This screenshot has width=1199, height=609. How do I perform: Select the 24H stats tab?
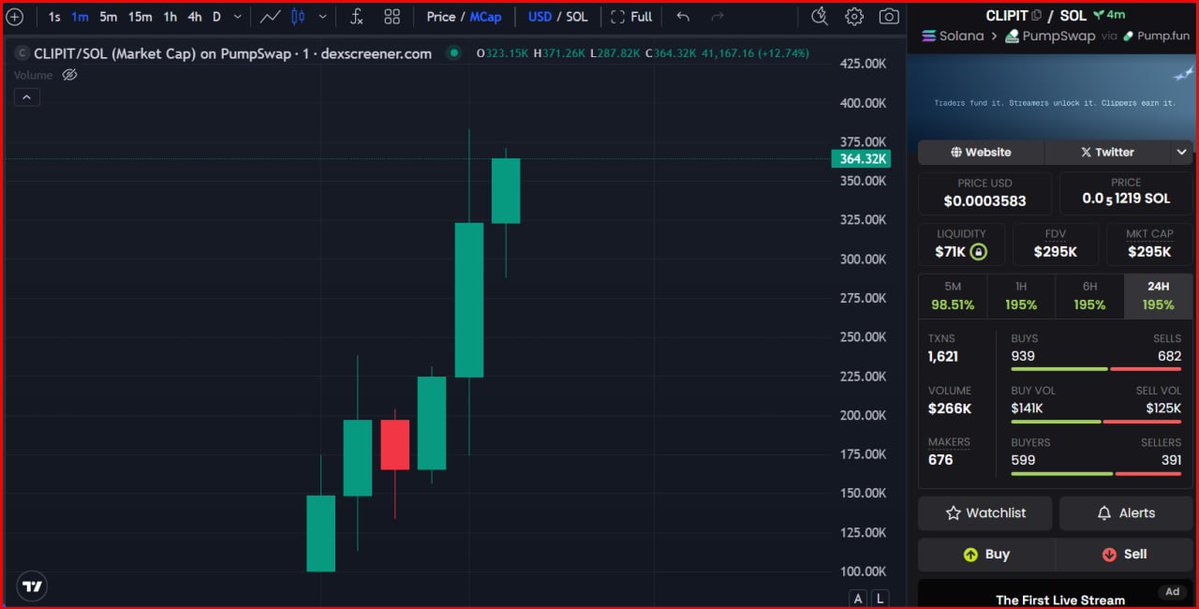pos(1158,295)
